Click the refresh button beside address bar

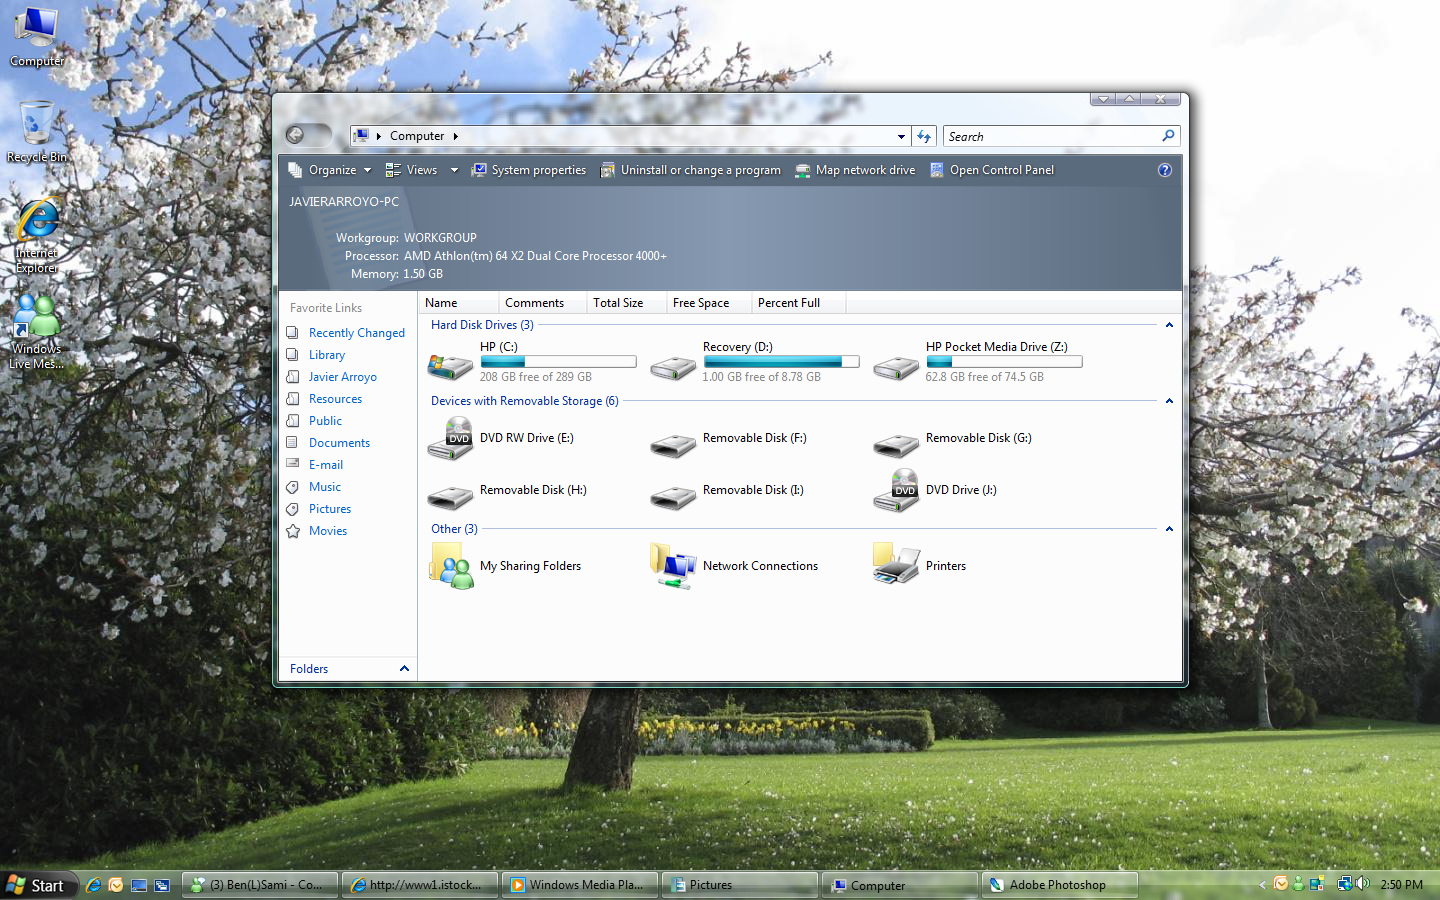point(924,136)
